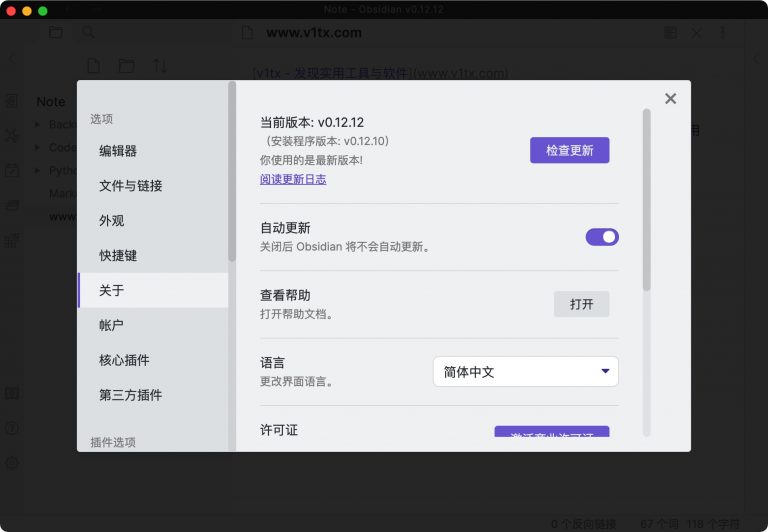This screenshot has width=768, height=532.
Task: Click the search magnifier icon in Obsidian window
Action: coord(88,32)
